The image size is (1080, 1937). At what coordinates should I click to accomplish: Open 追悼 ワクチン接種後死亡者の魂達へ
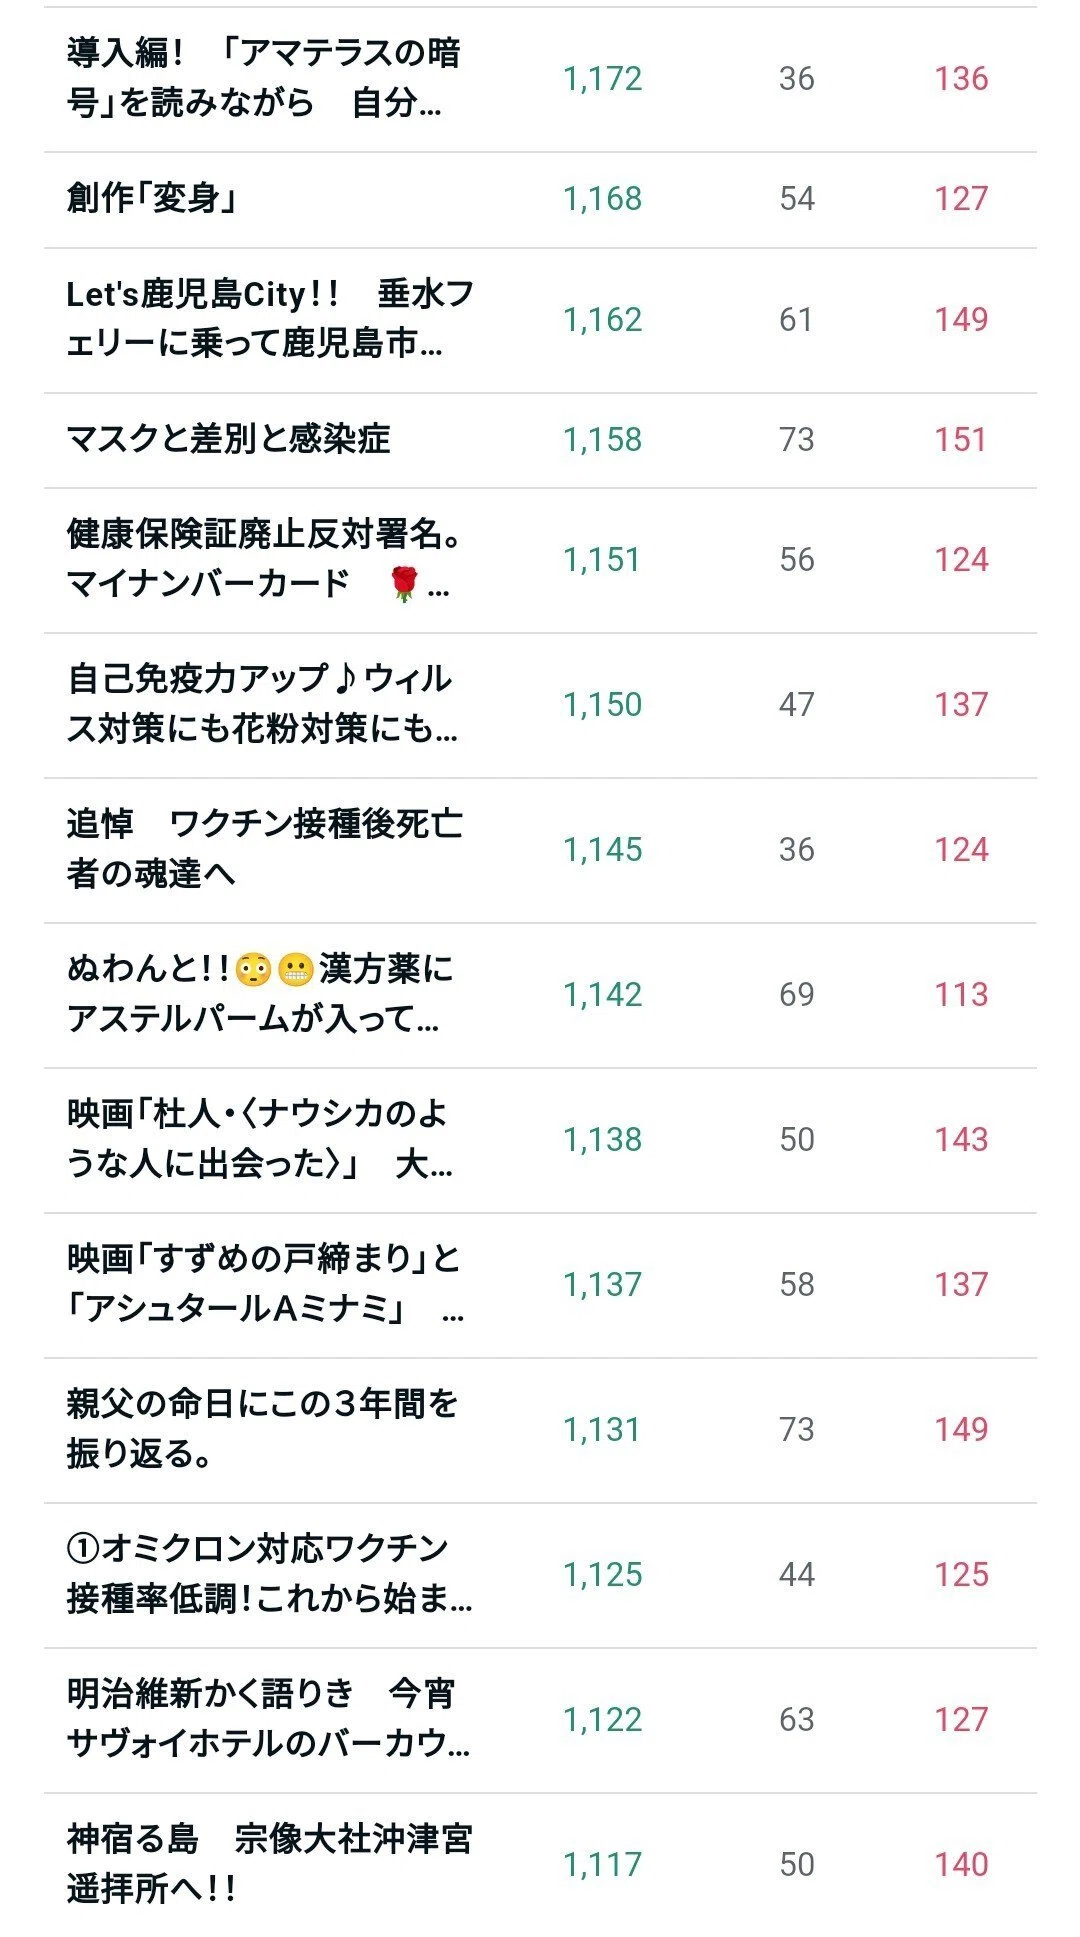pos(265,849)
